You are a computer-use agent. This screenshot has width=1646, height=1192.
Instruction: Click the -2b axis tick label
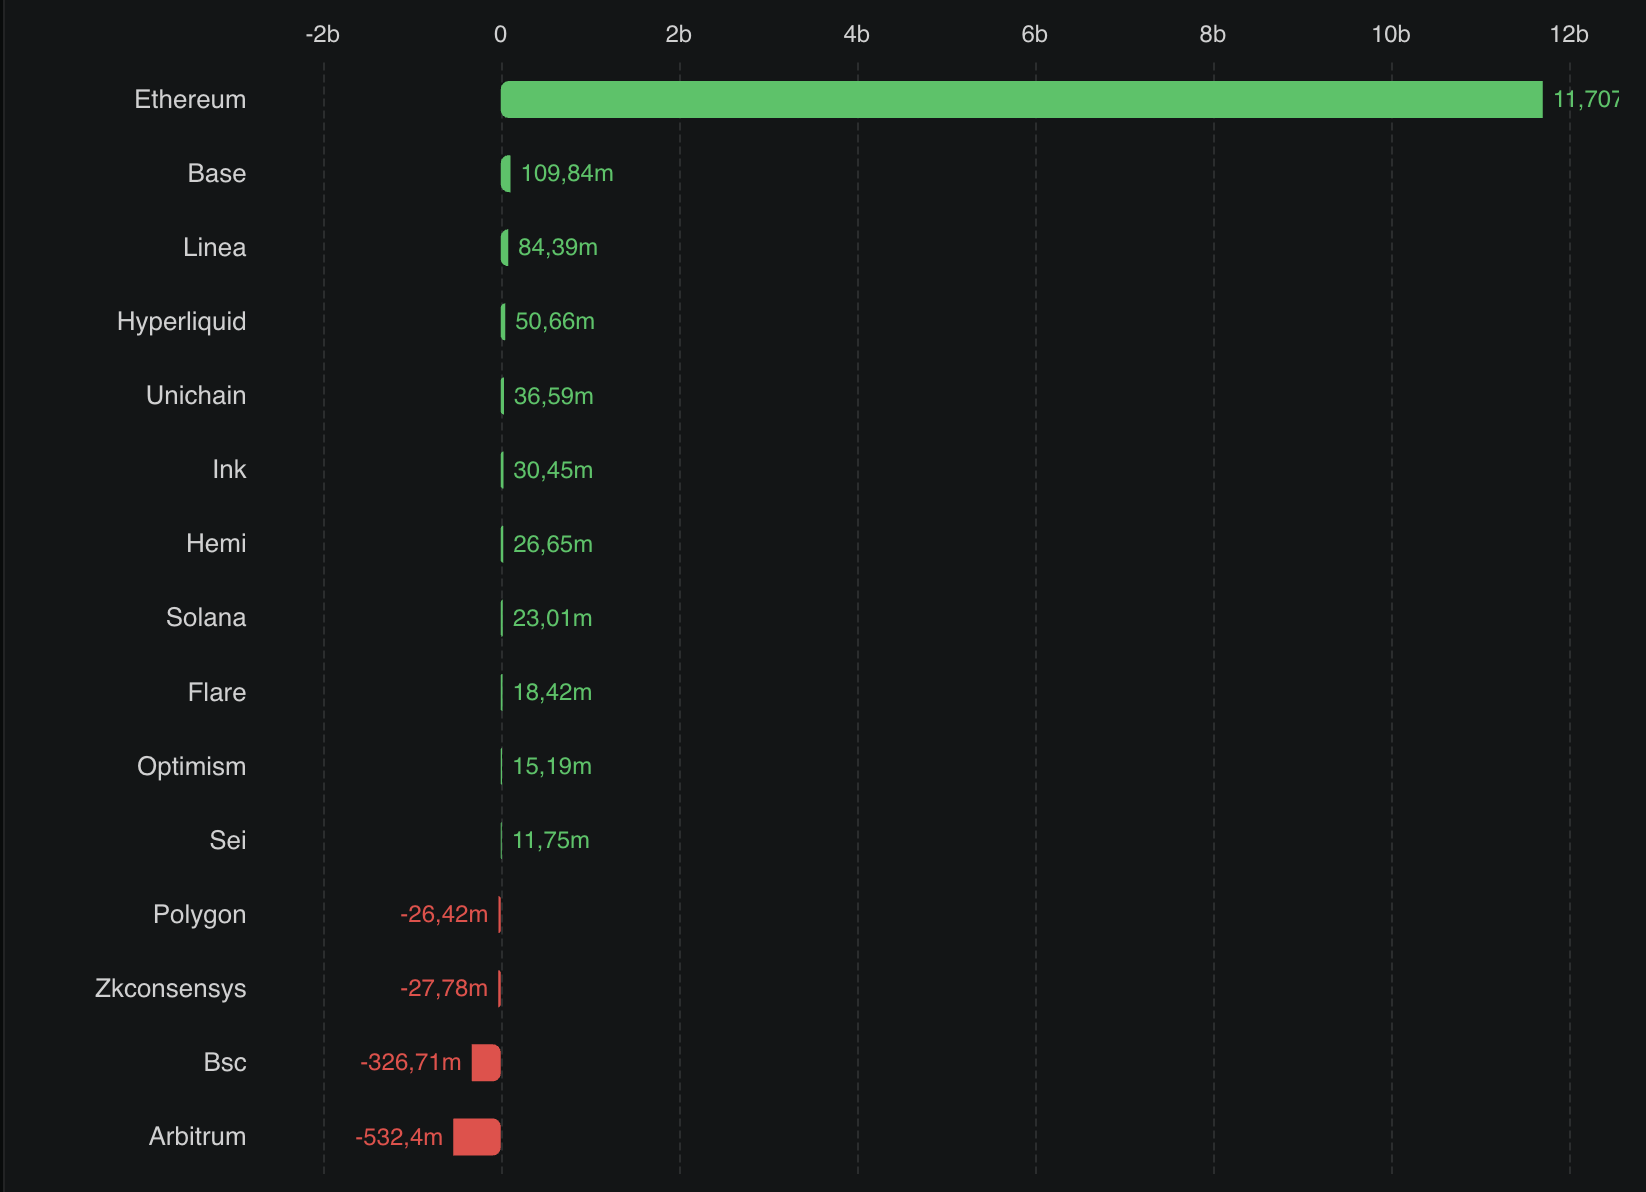click(322, 35)
